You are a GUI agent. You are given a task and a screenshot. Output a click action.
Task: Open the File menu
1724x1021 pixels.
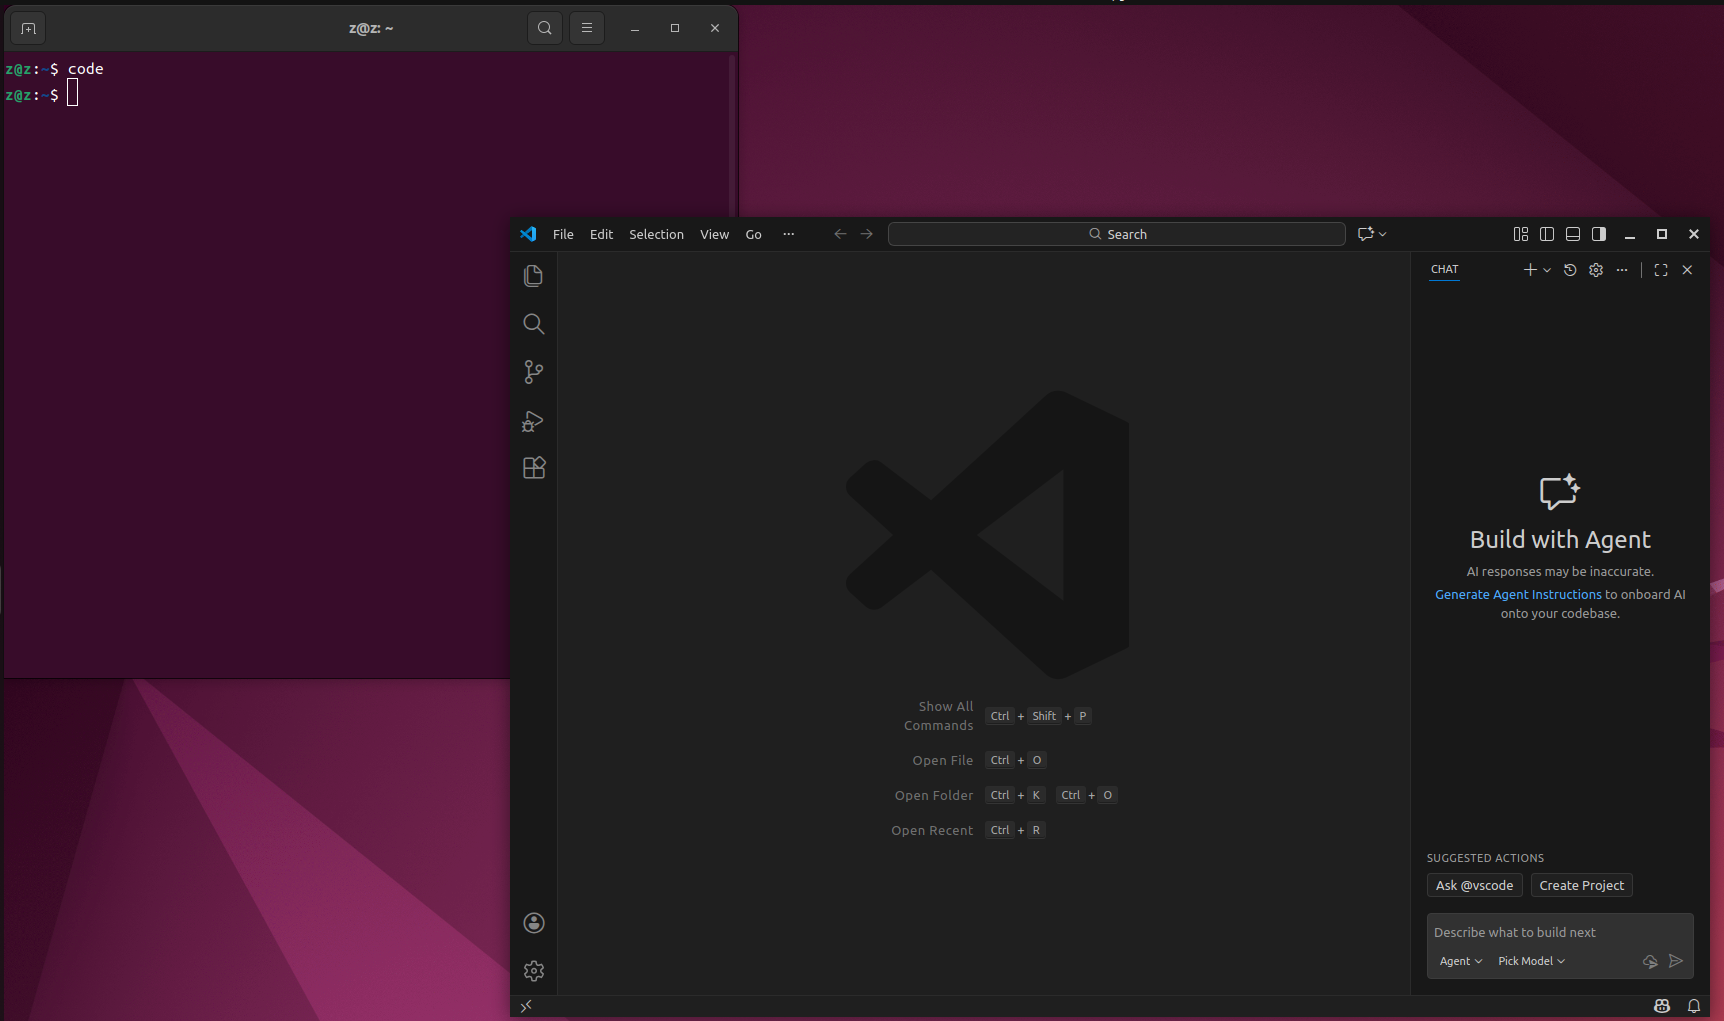pos(563,234)
